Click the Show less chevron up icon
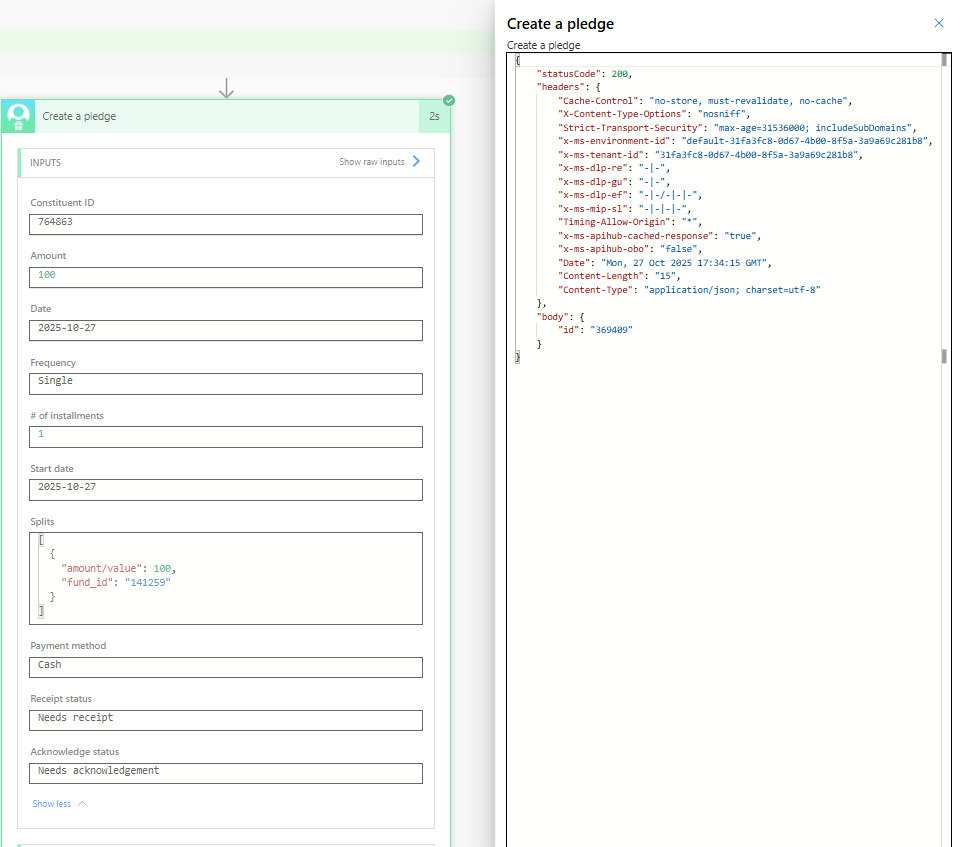This screenshot has width=962, height=847. (83, 803)
